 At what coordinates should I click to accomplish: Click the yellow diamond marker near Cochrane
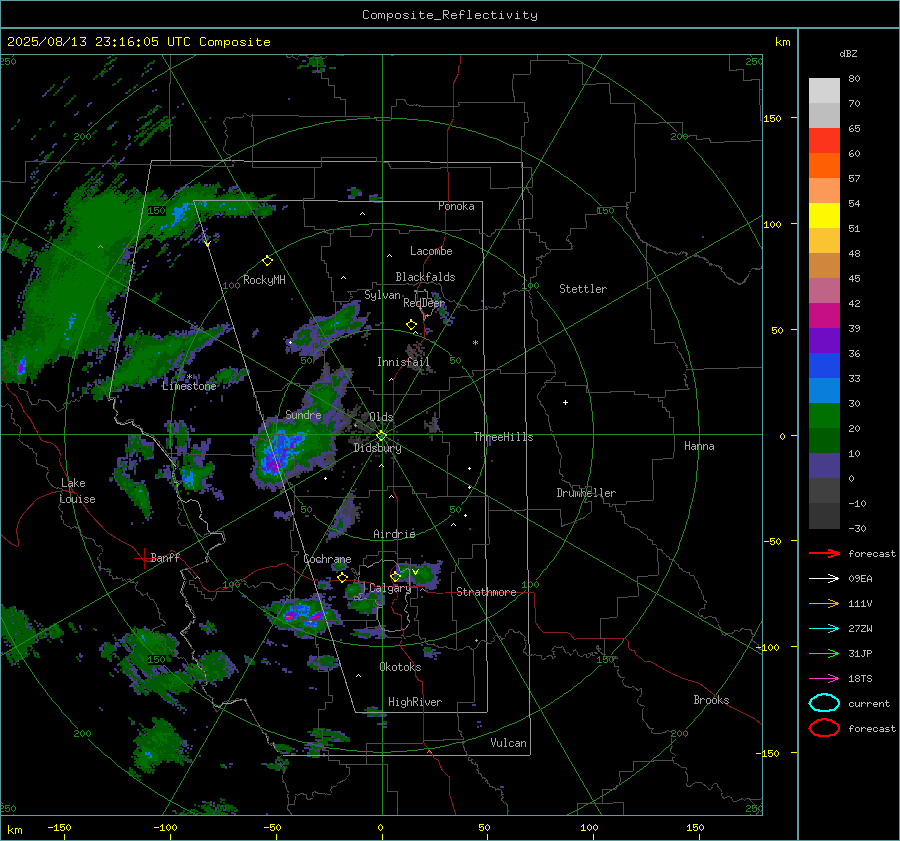click(342, 577)
